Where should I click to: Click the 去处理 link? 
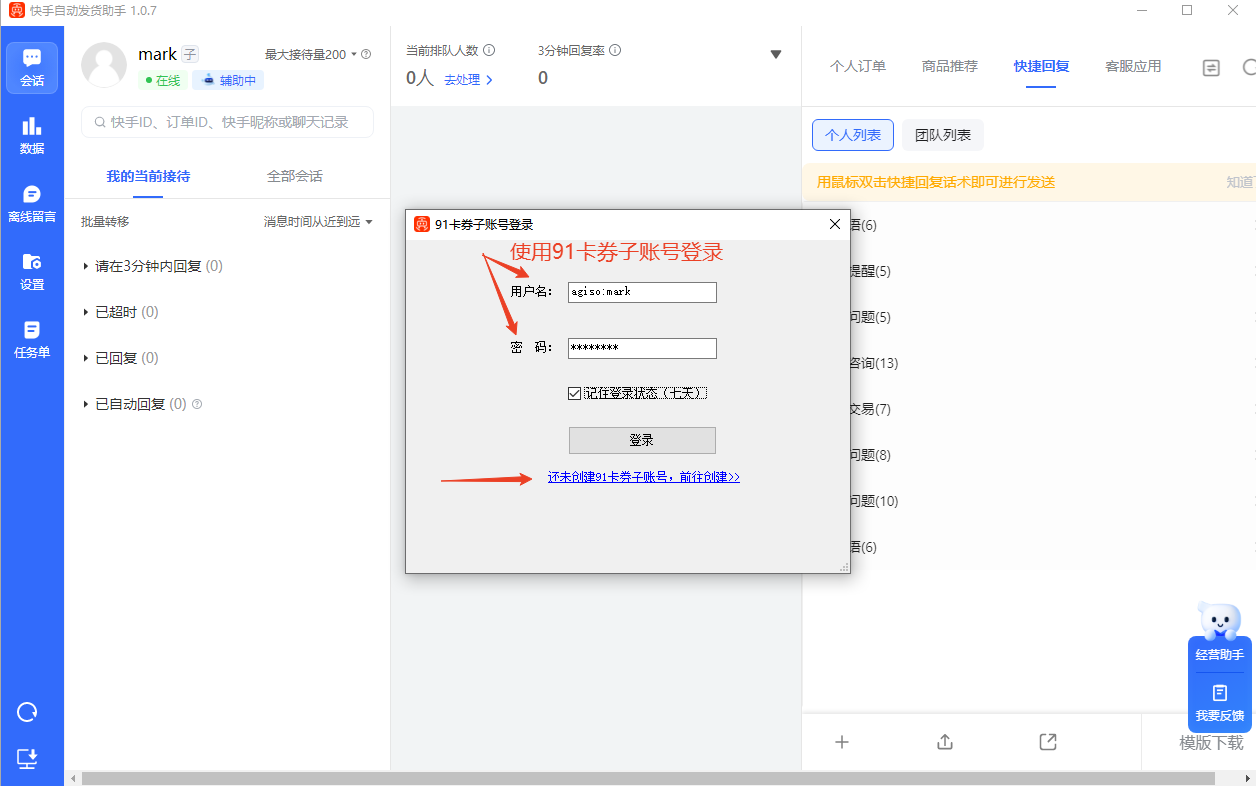click(469, 79)
